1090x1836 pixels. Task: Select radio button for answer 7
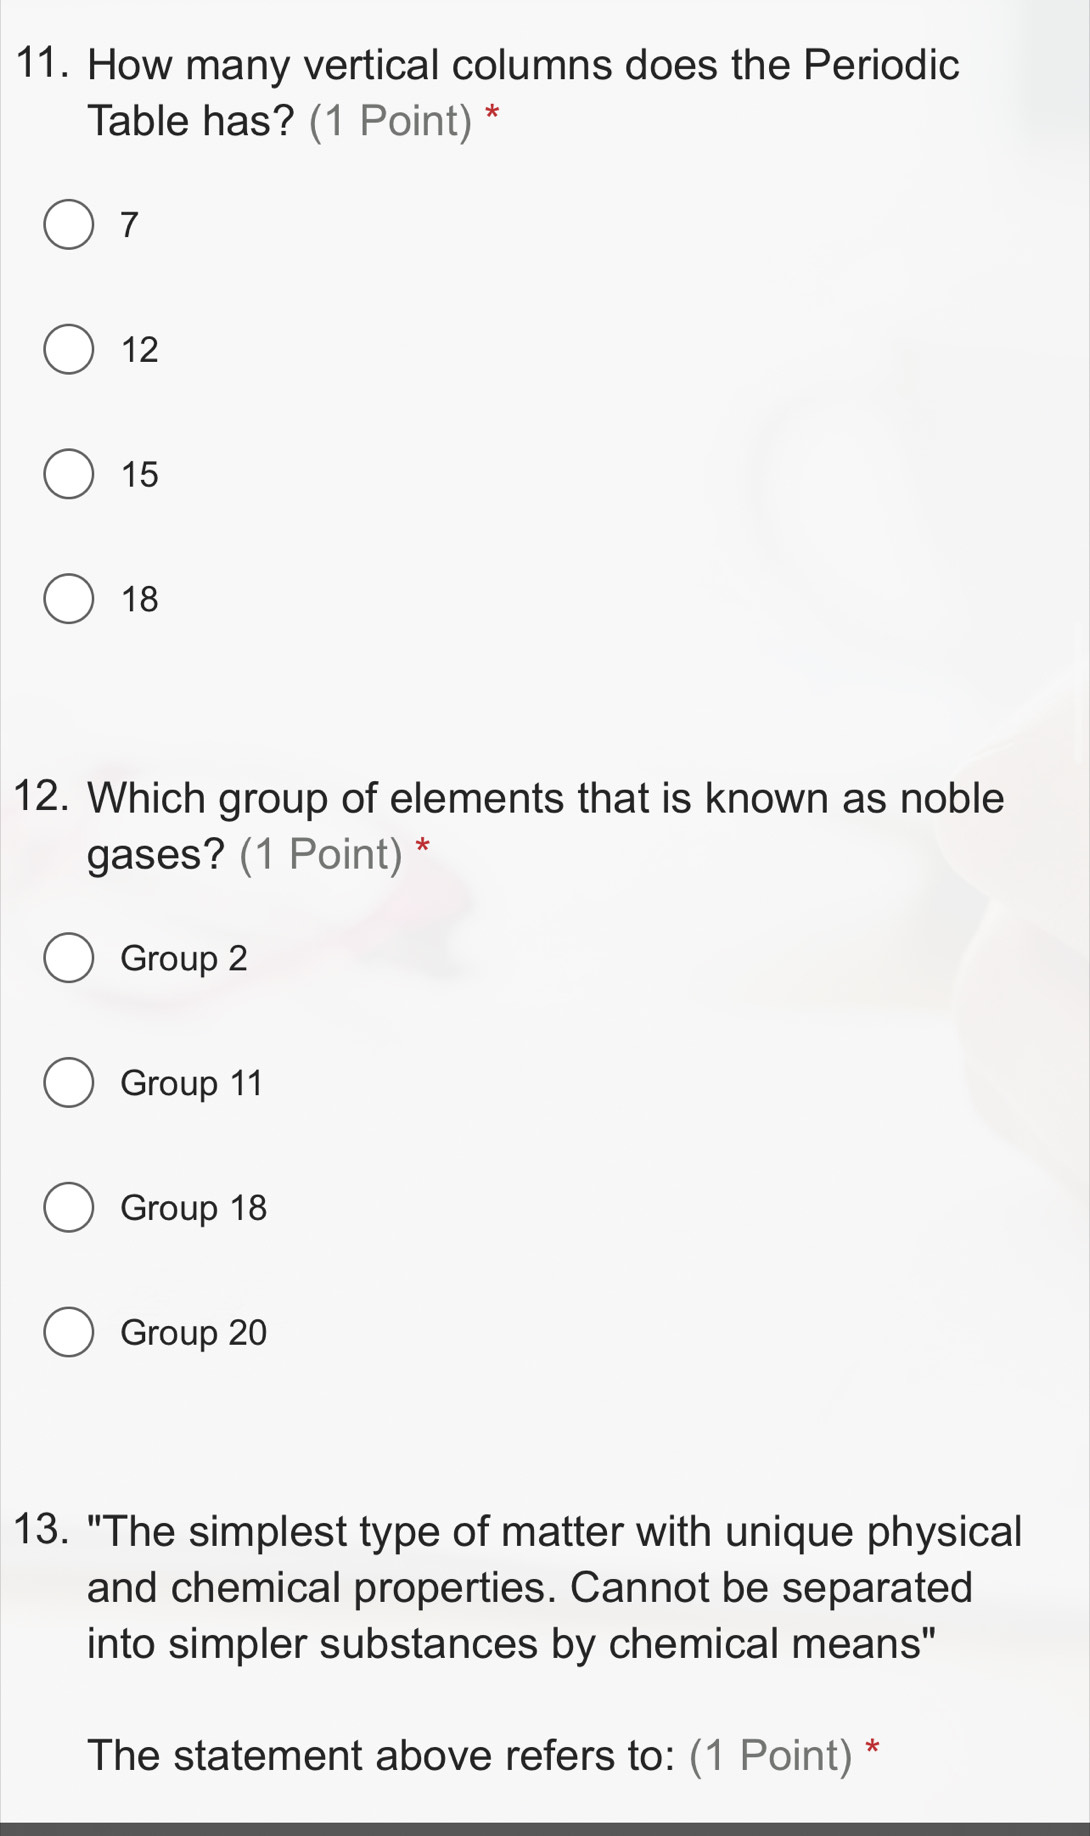pos(69,225)
